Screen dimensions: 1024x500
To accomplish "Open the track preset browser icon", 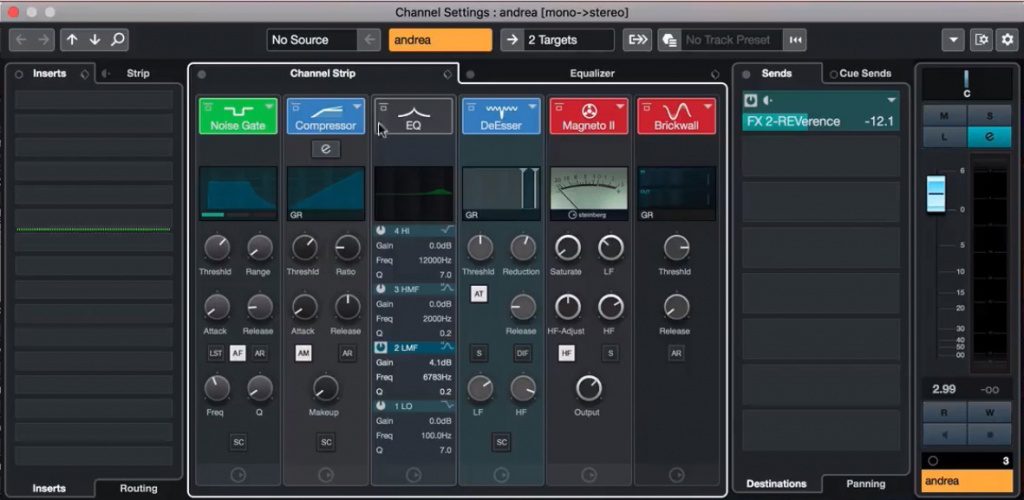I will (669, 40).
